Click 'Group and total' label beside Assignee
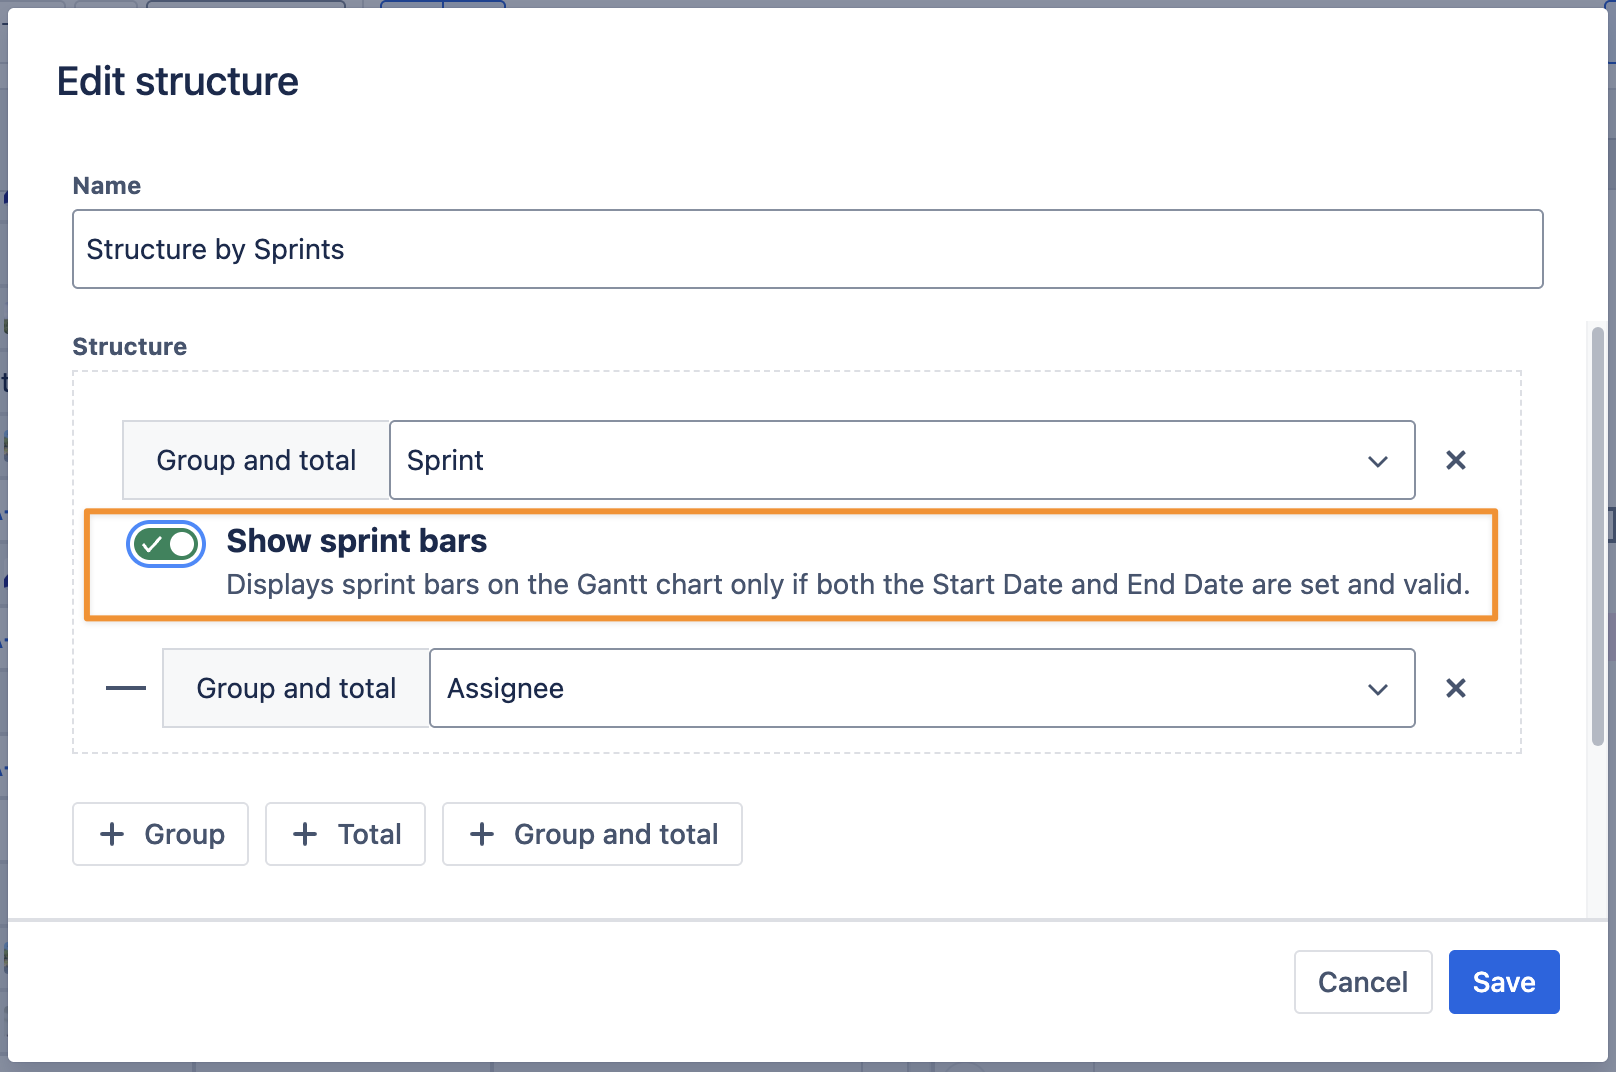 click(x=296, y=688)
